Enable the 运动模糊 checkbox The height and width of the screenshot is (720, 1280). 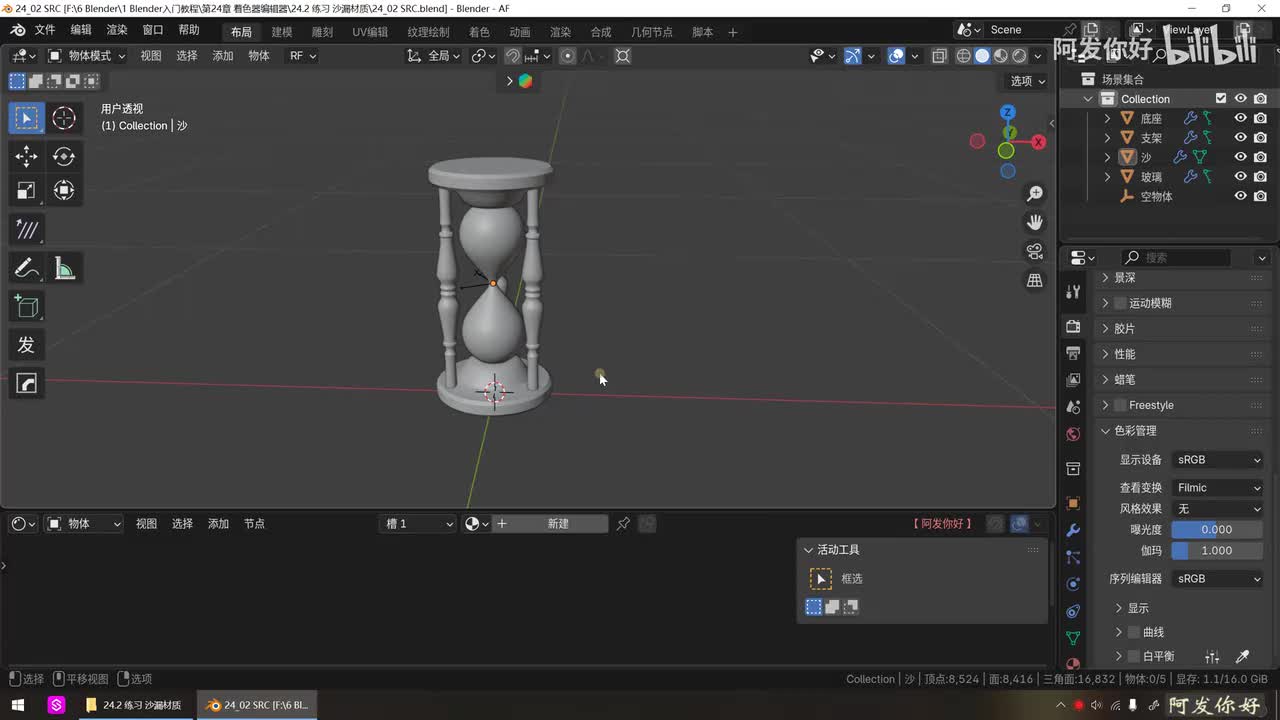(x=1120, y=303)
